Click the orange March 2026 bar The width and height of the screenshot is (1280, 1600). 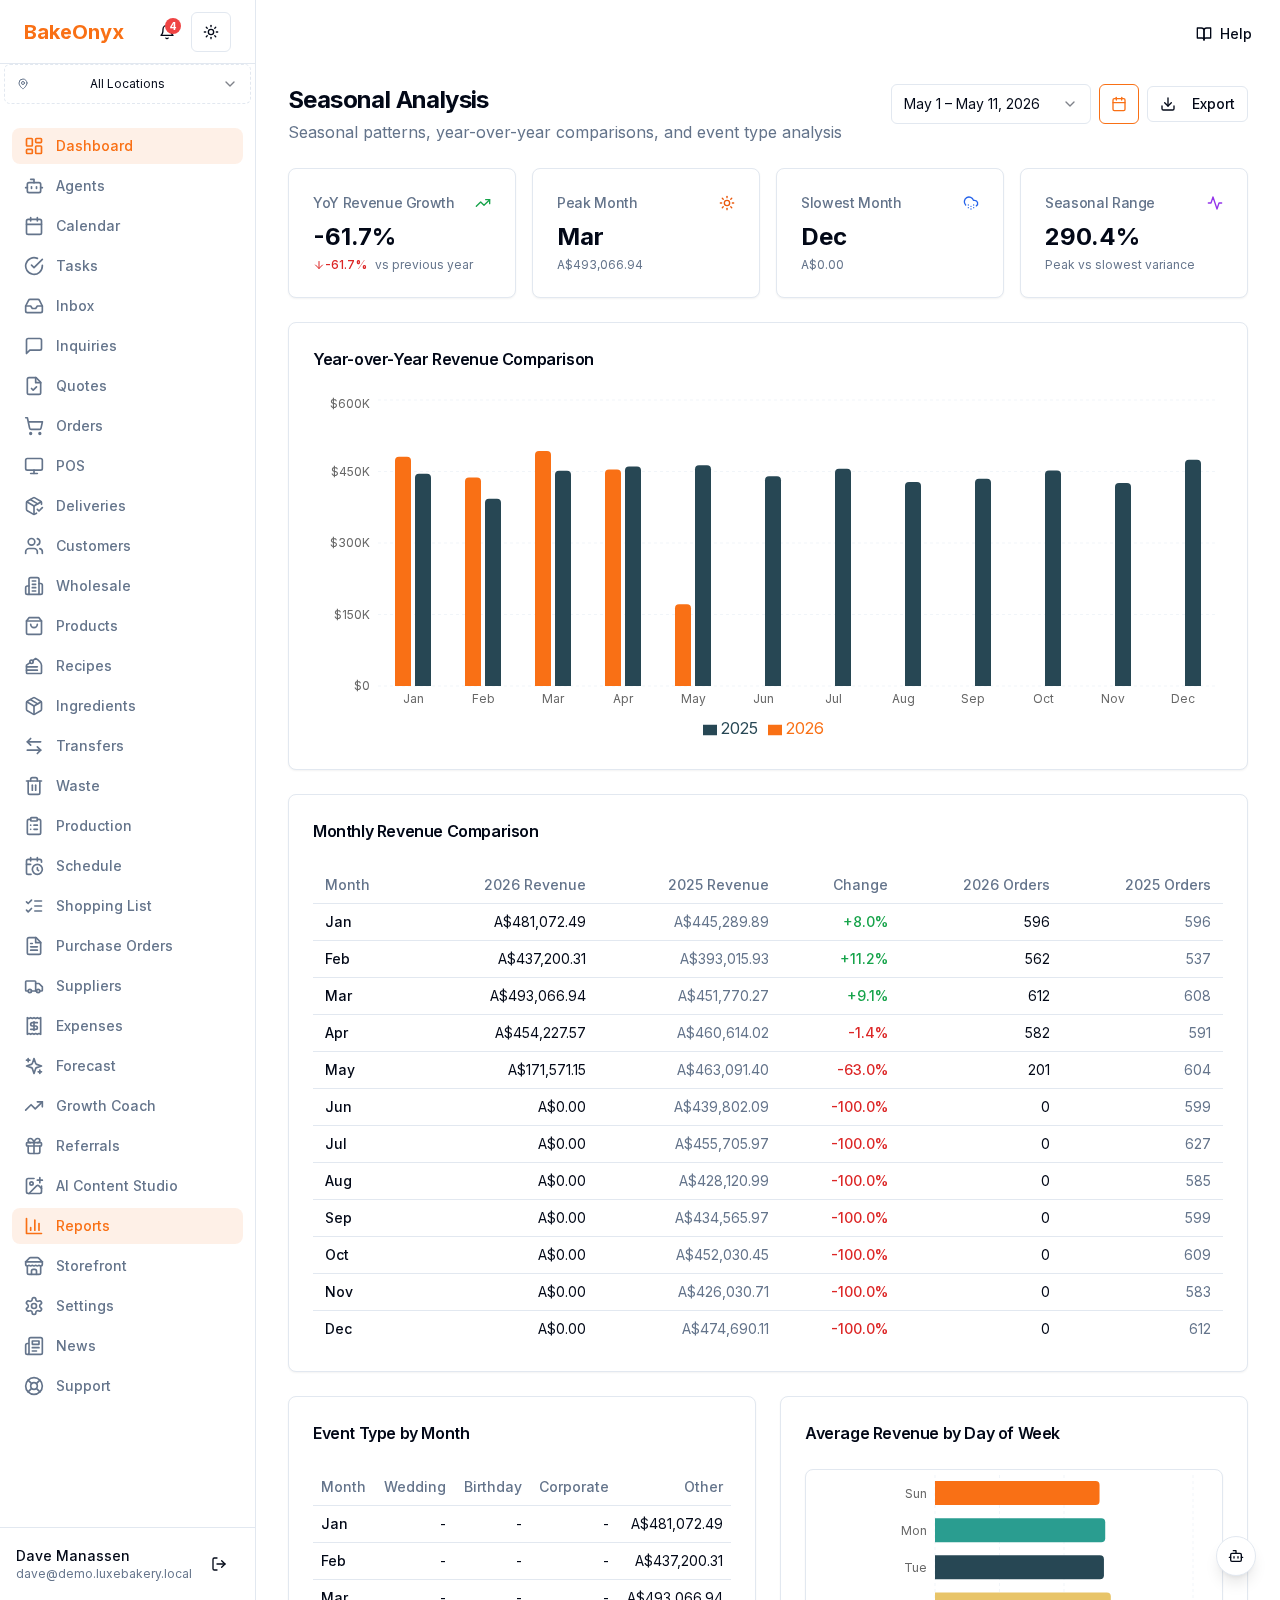click(x=543, y=568)
